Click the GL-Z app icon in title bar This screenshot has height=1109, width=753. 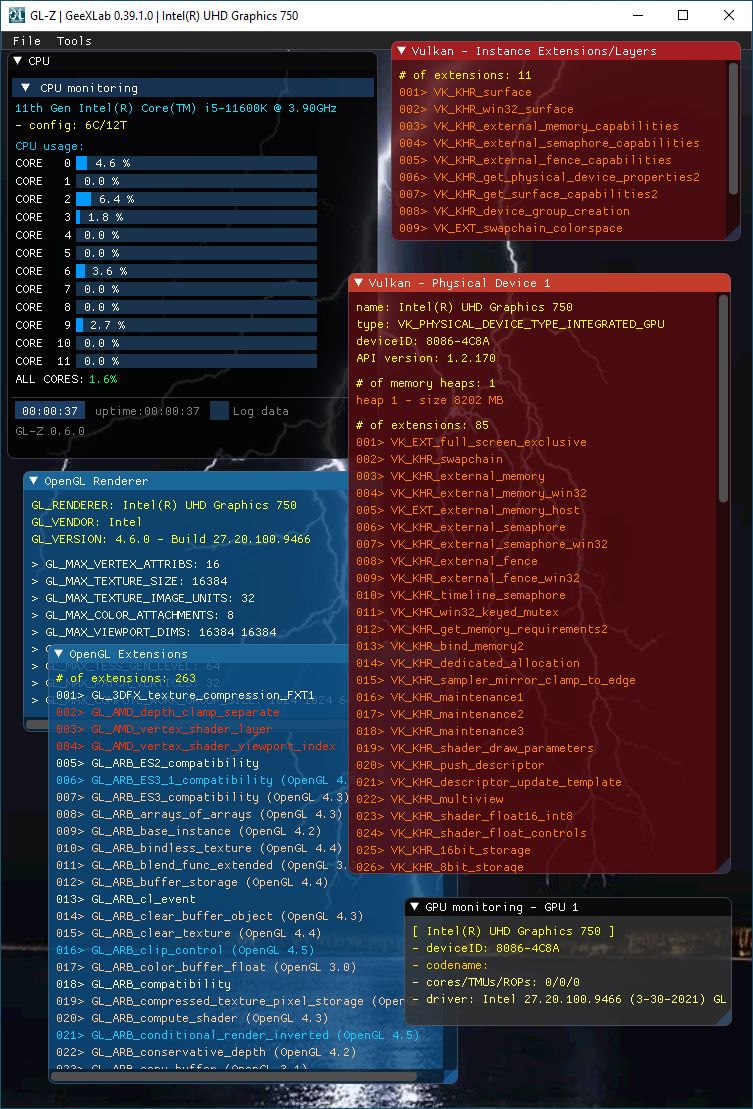point(16,15)
